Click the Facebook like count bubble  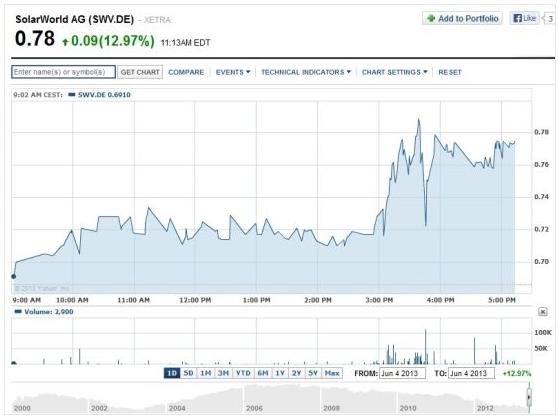(x=549, y=18)
